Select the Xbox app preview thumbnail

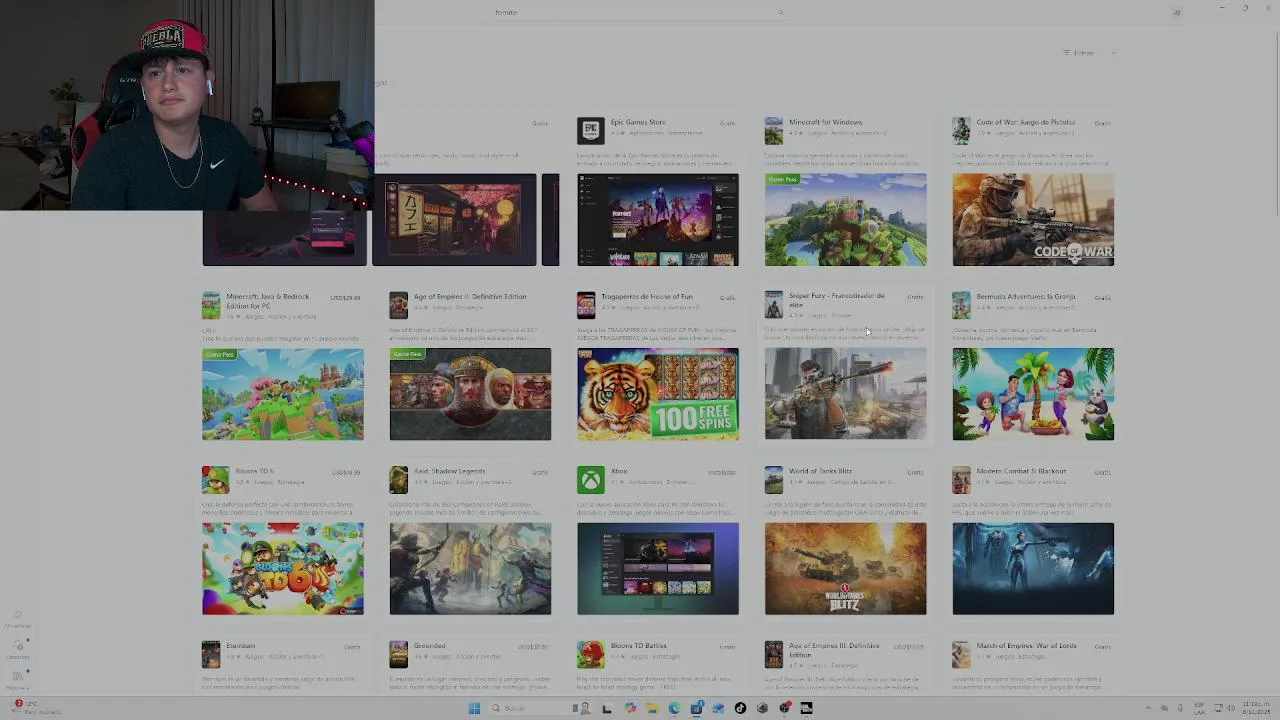[658, 569]
